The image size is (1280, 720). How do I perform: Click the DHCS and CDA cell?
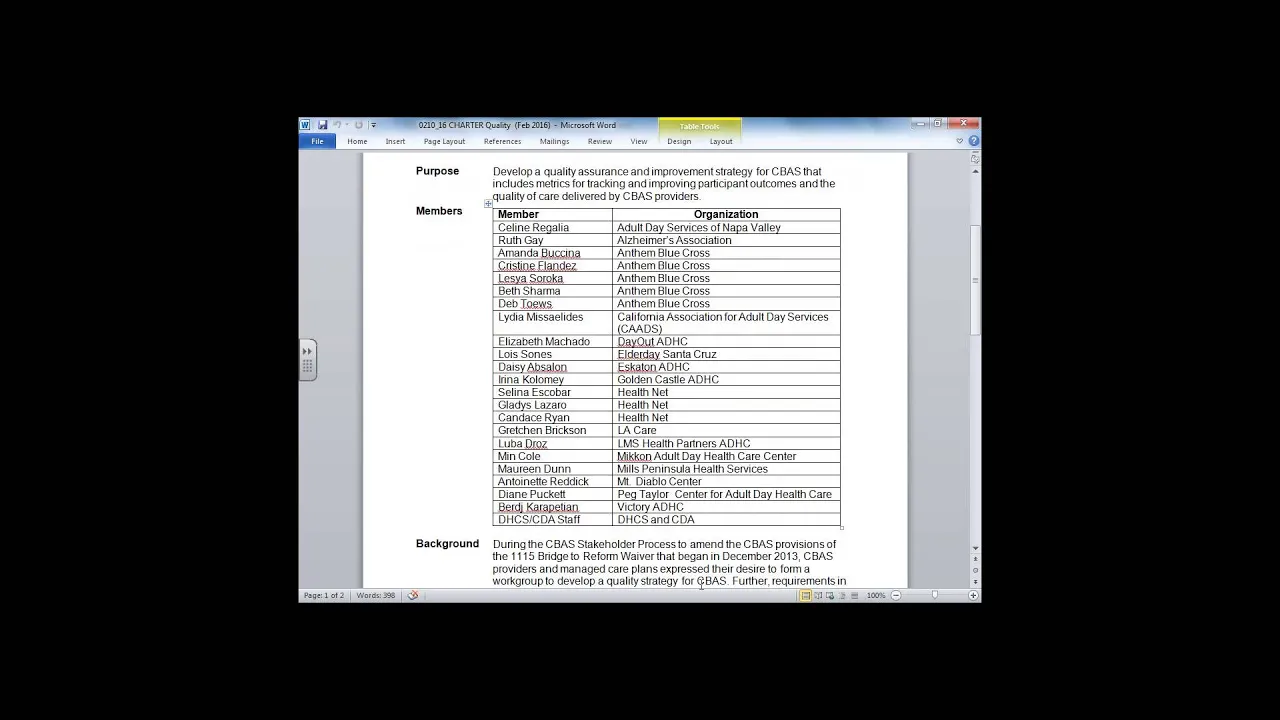[x=726, y=519]
